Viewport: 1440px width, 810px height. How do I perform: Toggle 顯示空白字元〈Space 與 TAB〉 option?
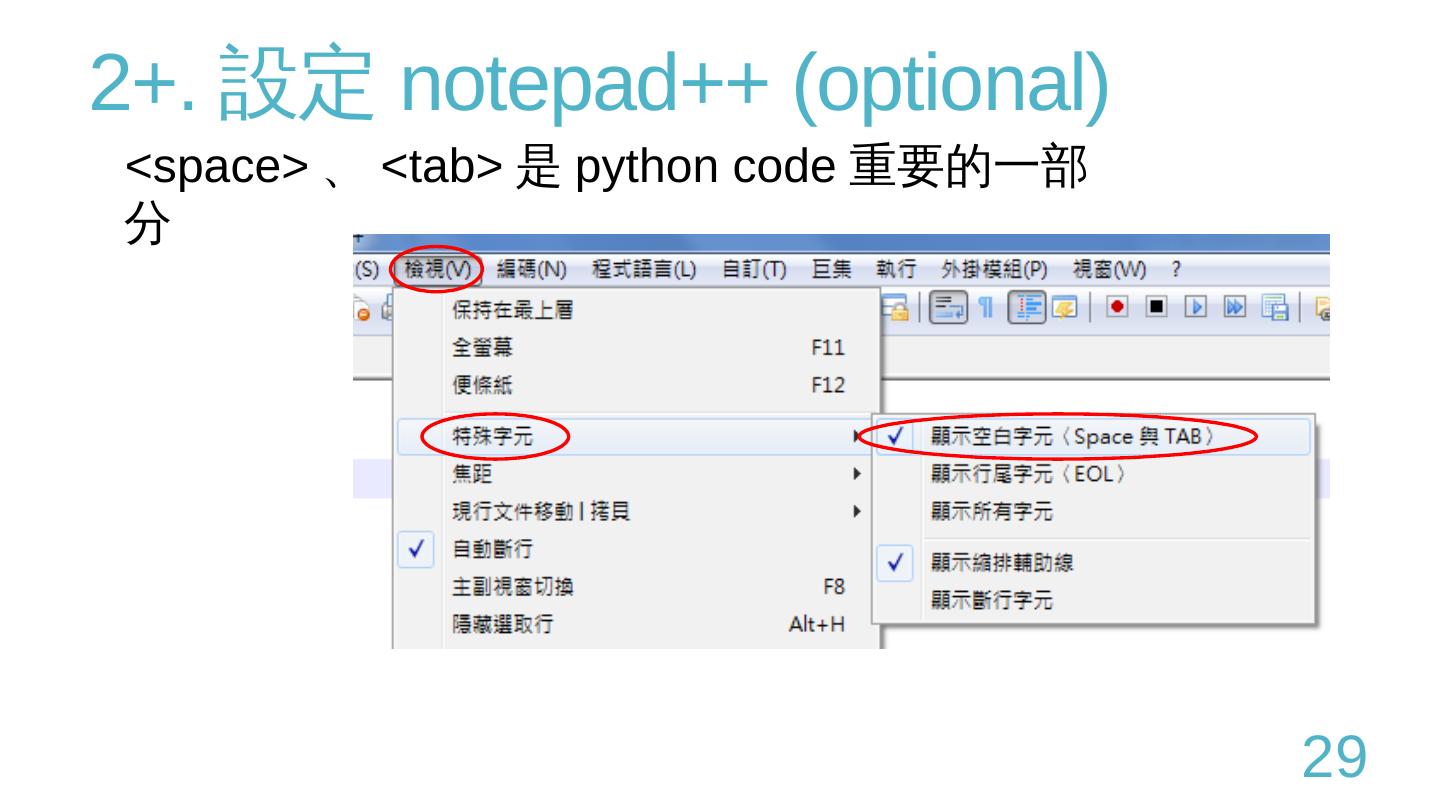point(1092,437)
